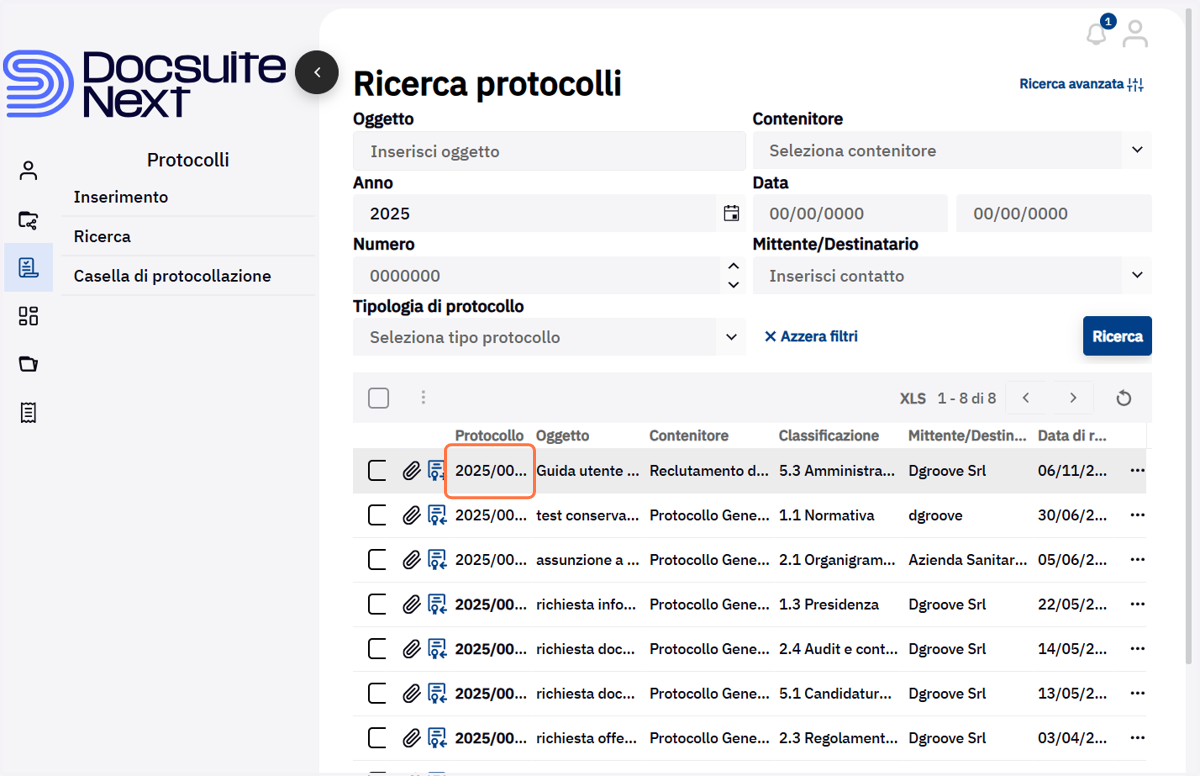Open the row menu for Guida utente row

tap(1137, 470)
